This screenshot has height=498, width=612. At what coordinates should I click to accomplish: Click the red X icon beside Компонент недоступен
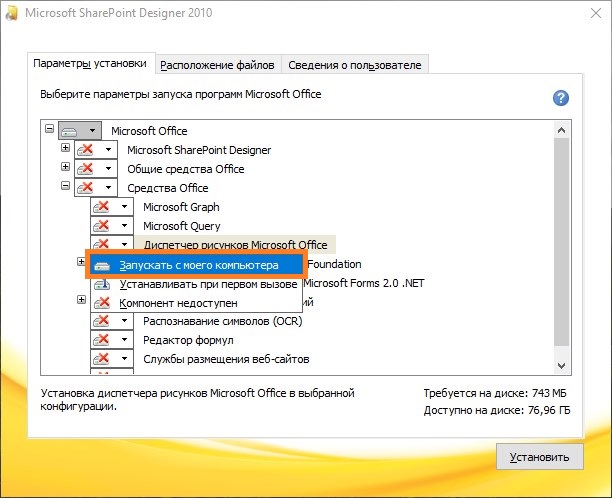coord(102,303)
